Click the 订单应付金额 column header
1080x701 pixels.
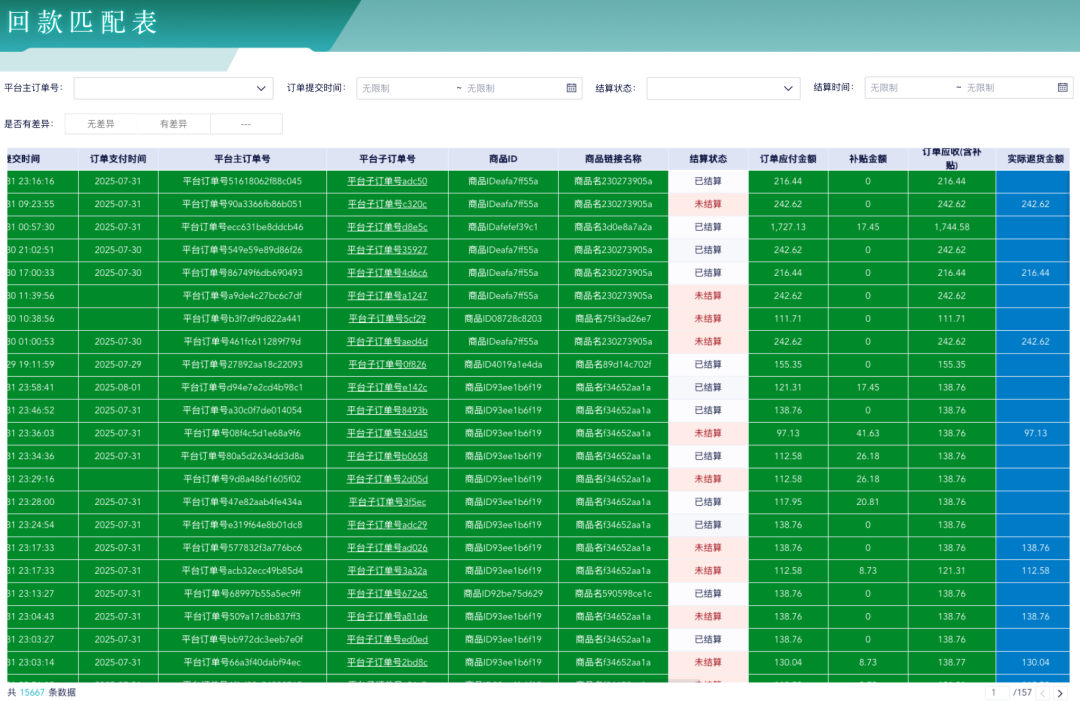coord(788,159)
